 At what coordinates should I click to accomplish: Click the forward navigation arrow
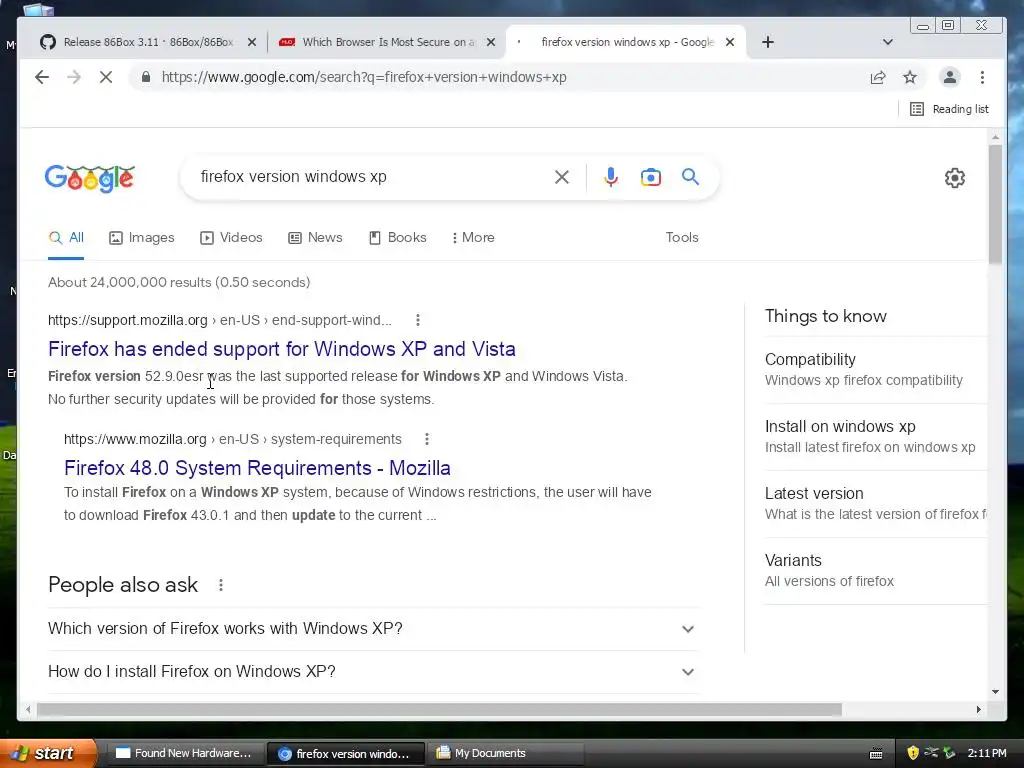[74, 77]
